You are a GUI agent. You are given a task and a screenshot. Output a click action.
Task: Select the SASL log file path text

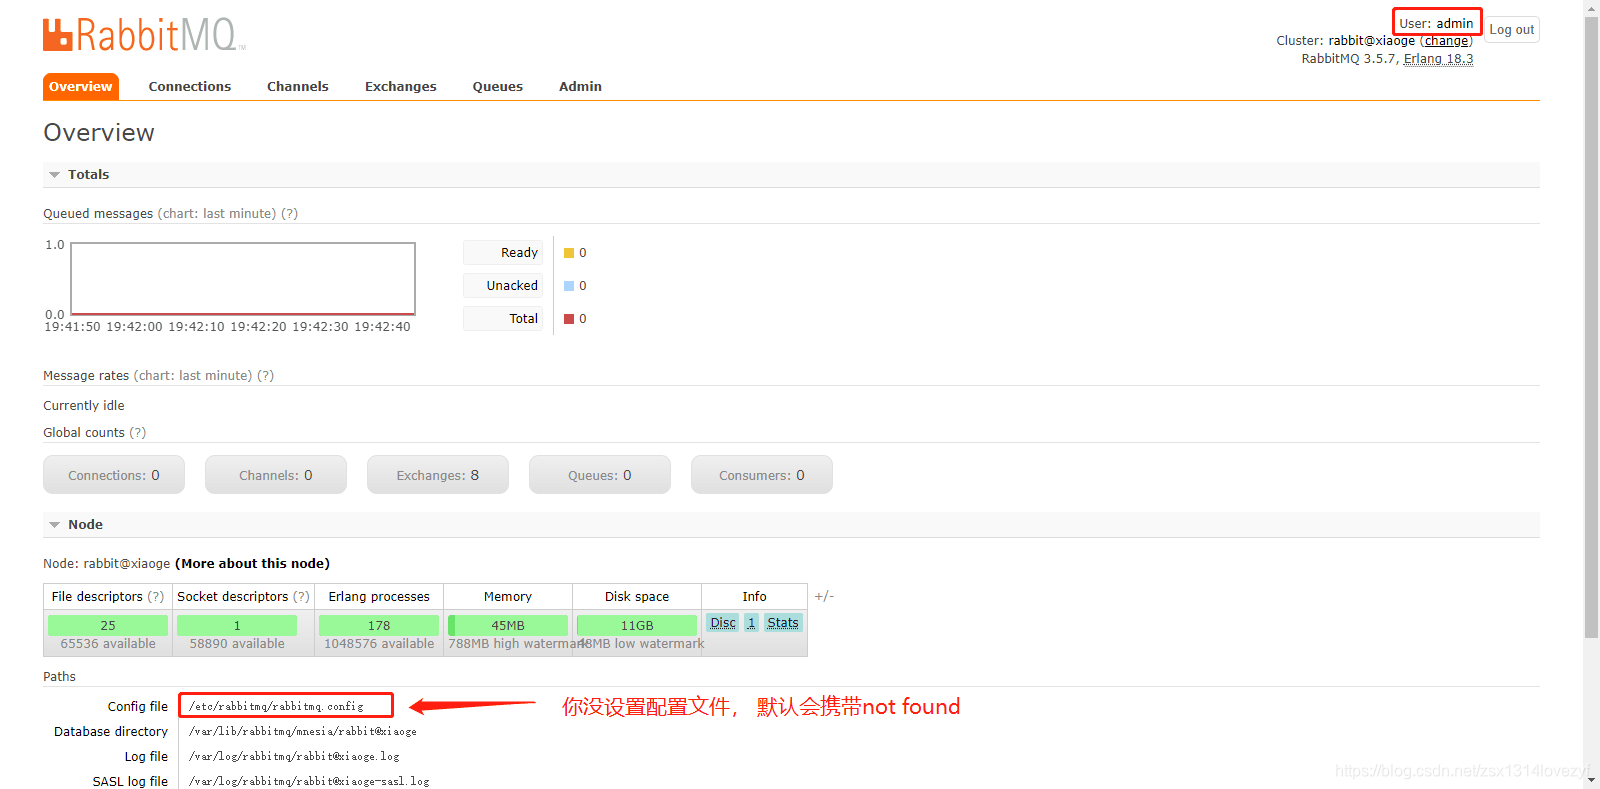tap(309, 782)
